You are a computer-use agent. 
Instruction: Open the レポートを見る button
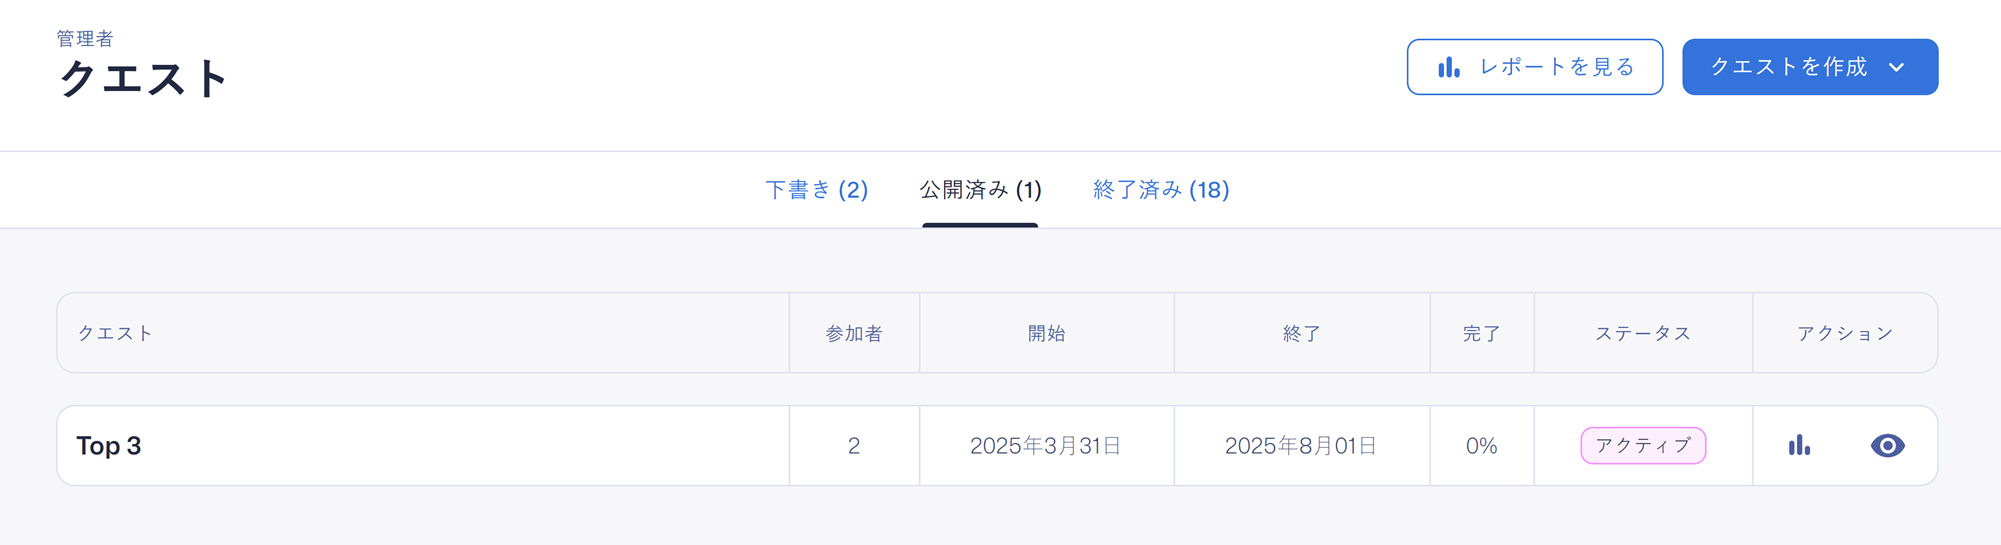(x=1534, y=67)
